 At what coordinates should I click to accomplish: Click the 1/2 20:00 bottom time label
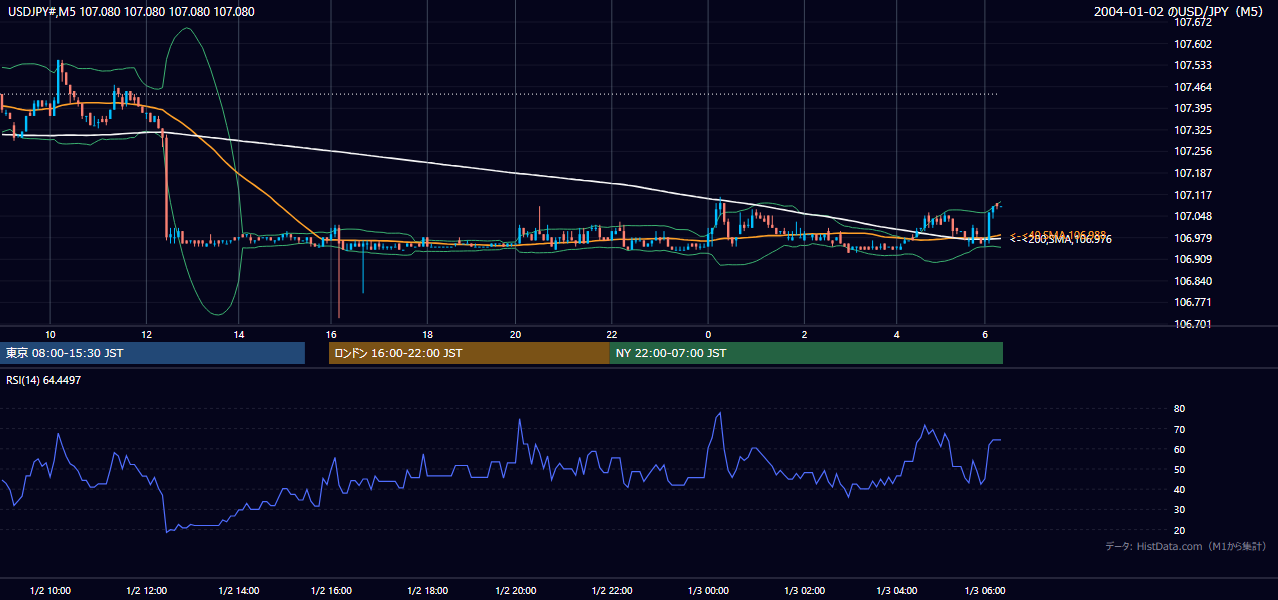click(x=516, y=590)
